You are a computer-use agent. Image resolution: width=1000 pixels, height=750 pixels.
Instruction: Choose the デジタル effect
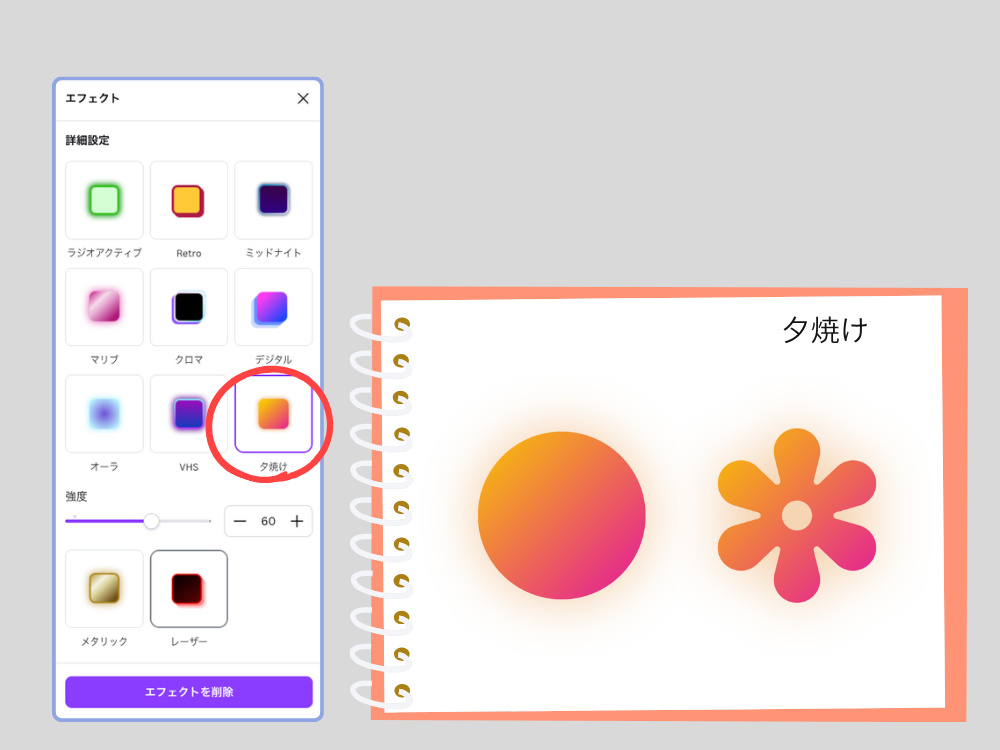(x=274, y=307)
